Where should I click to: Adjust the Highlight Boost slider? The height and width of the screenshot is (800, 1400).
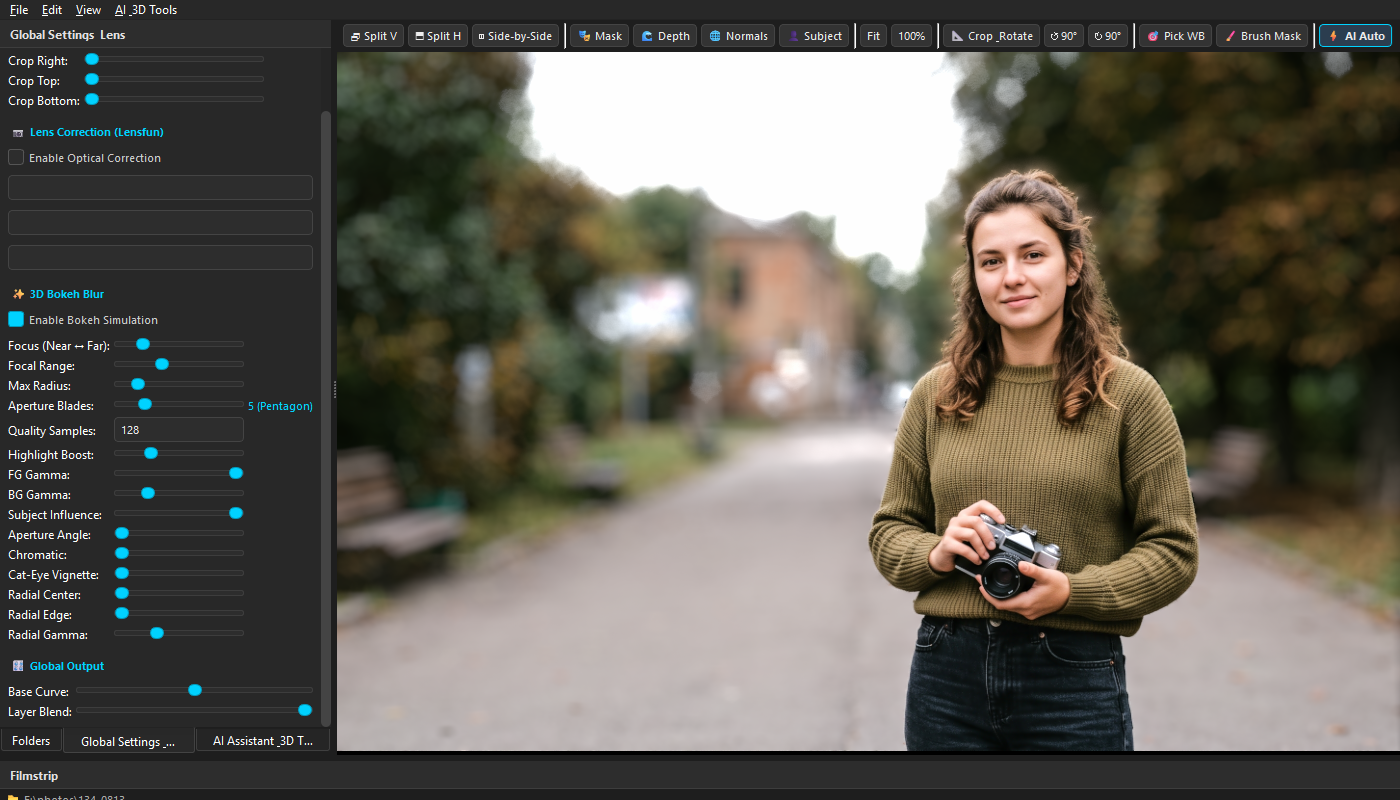179,453
